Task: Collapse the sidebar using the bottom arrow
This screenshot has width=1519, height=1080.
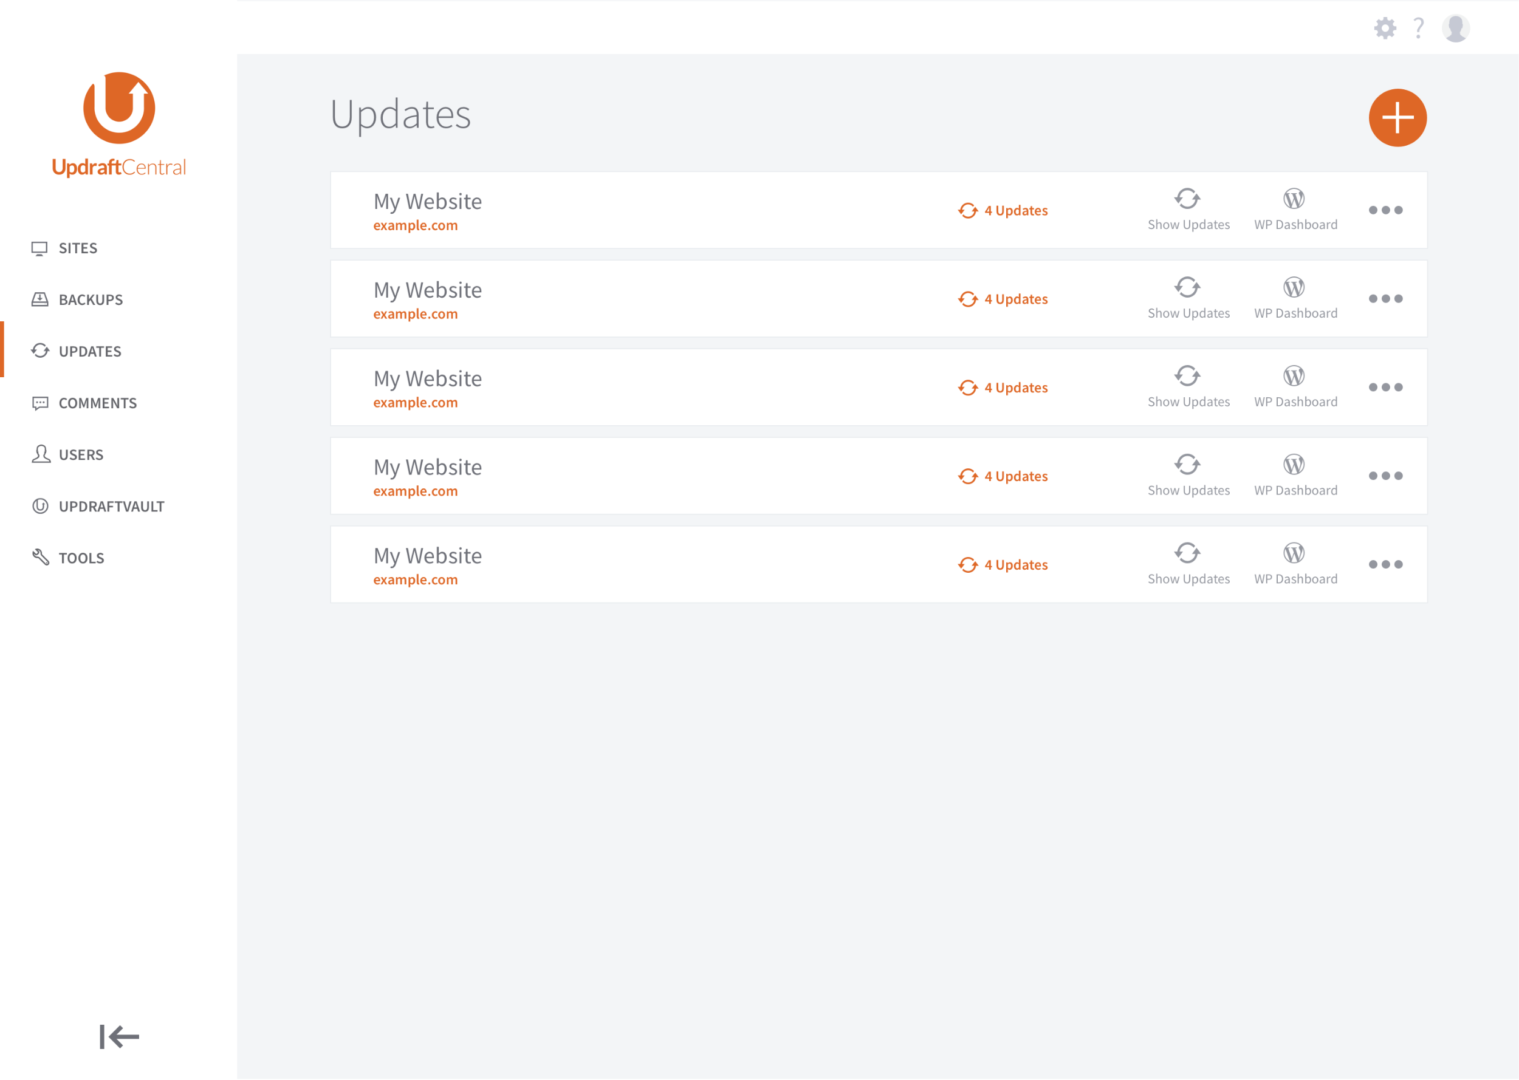Action: click(x=118, y=1037)
